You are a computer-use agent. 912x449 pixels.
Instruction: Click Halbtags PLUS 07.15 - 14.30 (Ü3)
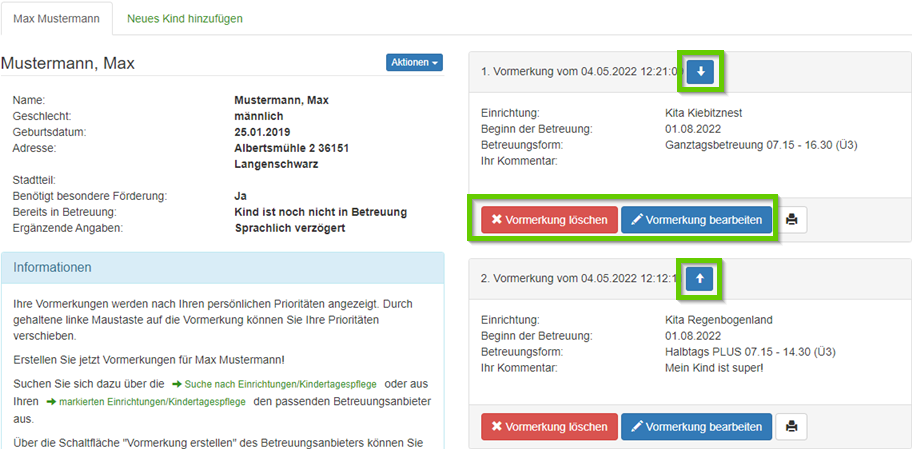pos(750,352)
